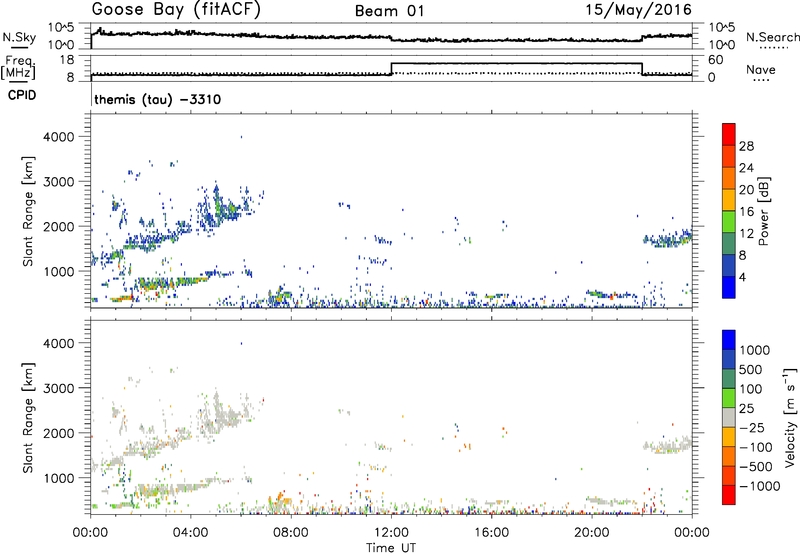Select the "themis (tau) -3310" CPID text
Viewport: 800px width, 554px height.
click(158, 99)
